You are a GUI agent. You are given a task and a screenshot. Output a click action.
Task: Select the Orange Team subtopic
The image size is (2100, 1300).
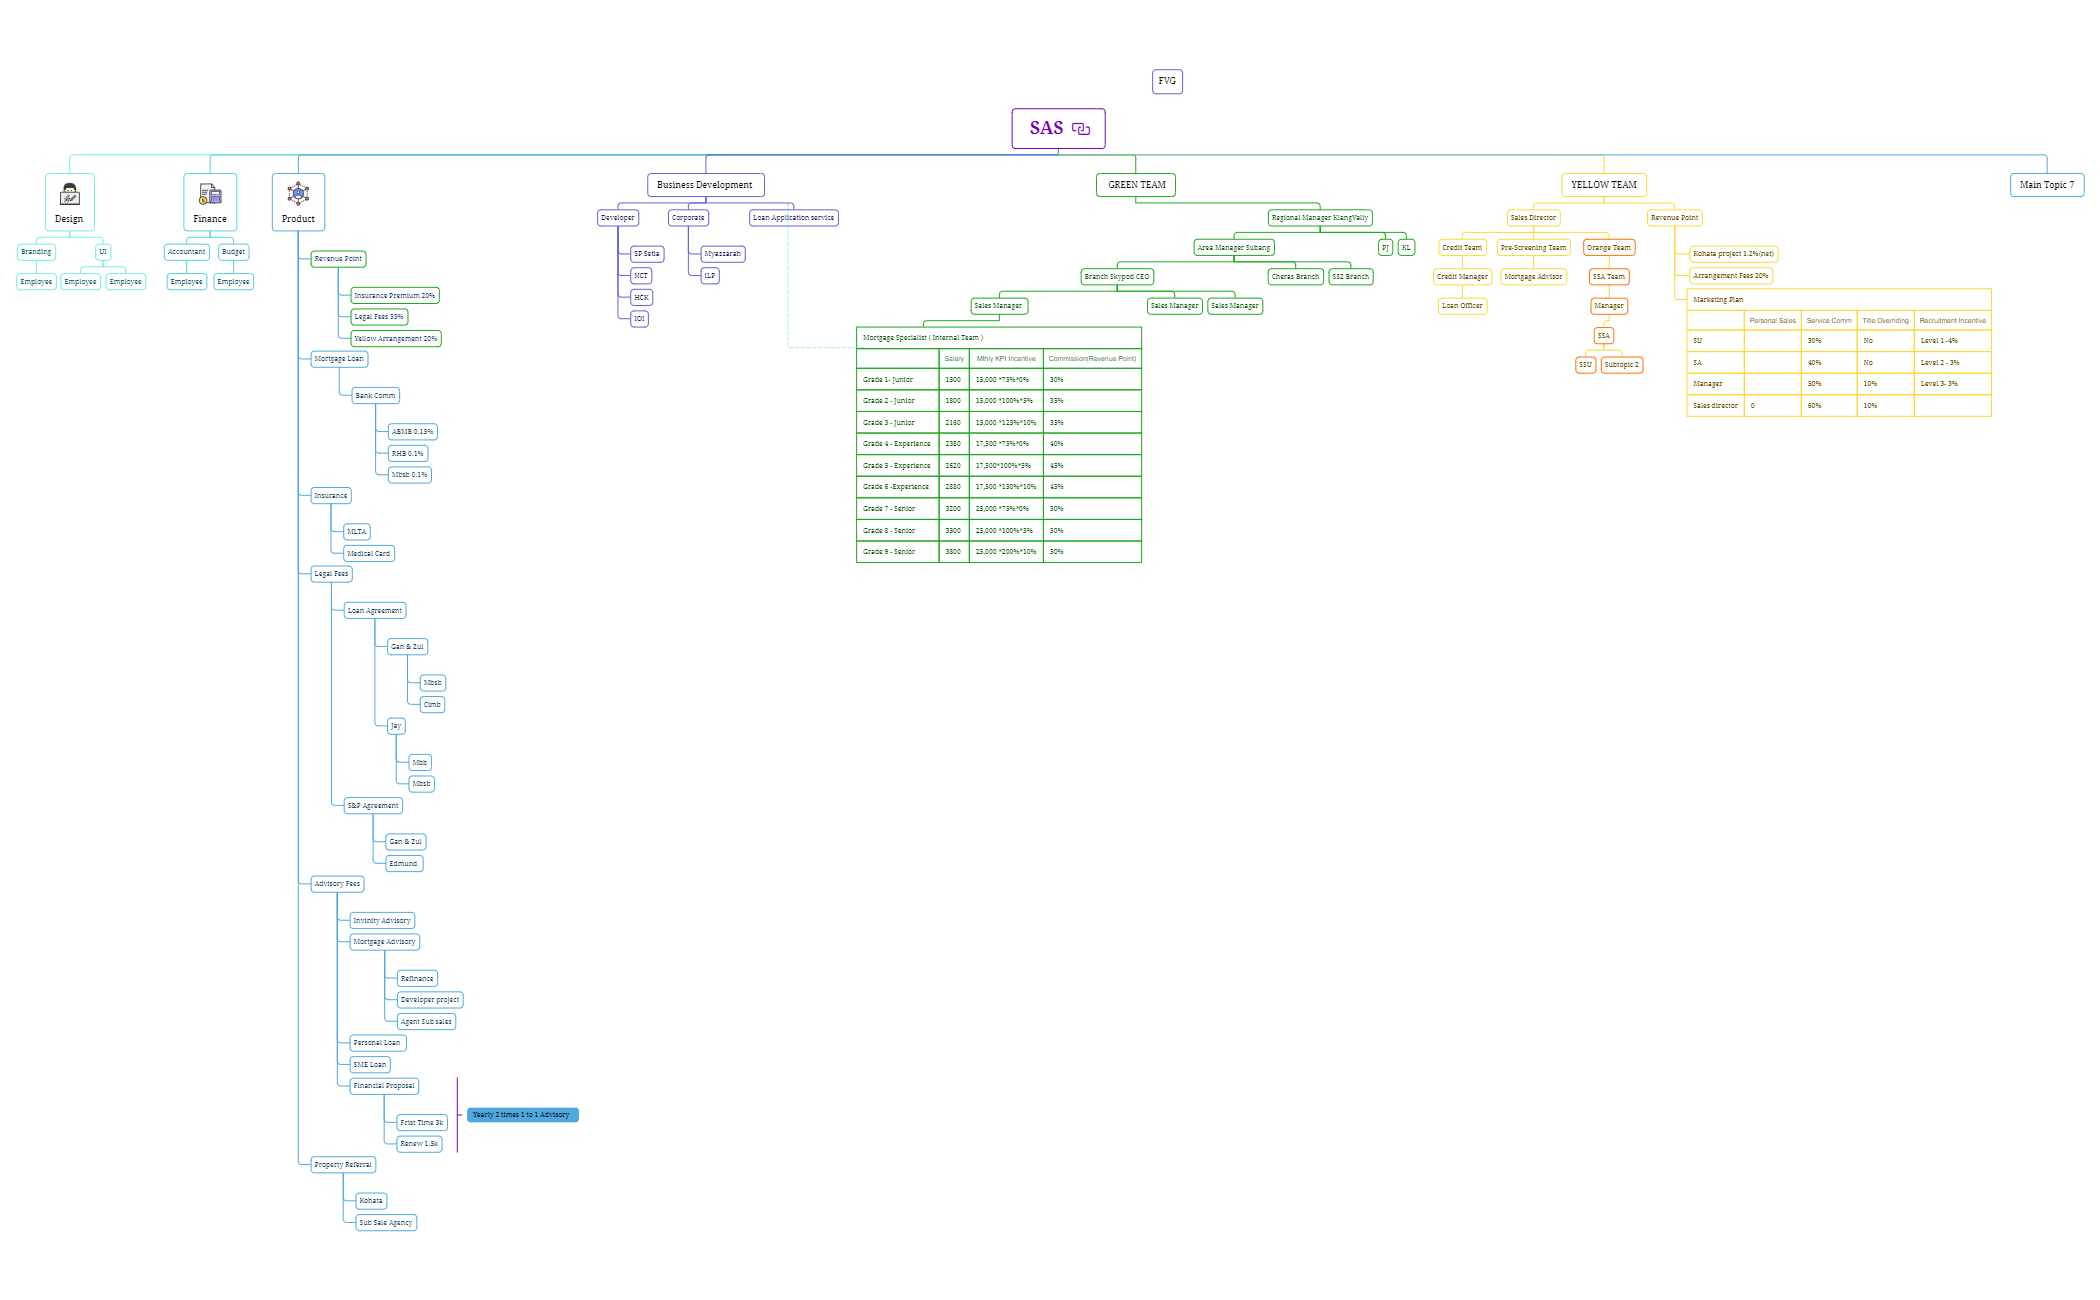point(1608,248)
